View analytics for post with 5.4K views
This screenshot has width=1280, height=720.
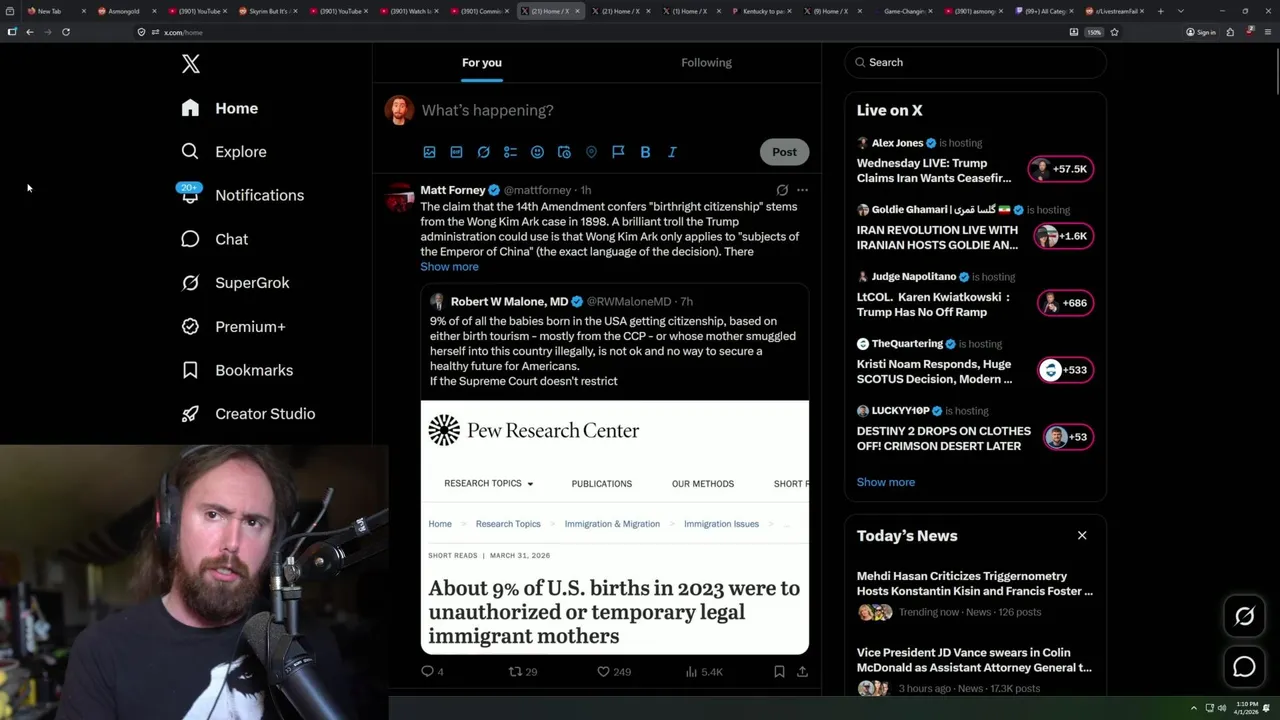pyautogui.click(x=704, y=672)
